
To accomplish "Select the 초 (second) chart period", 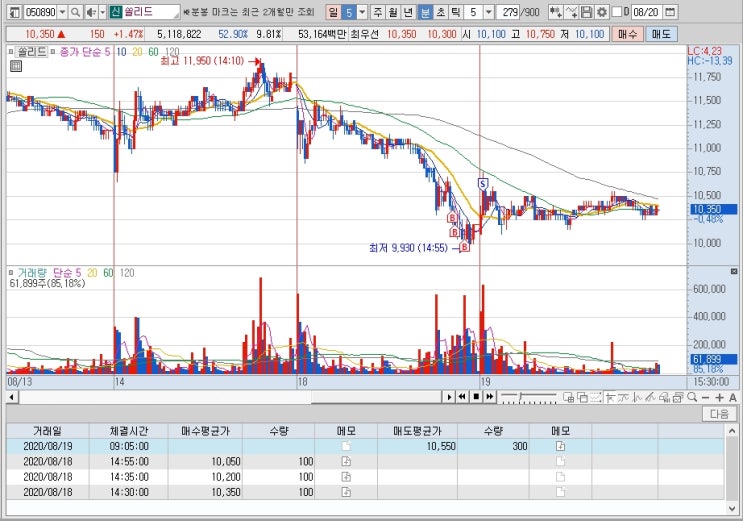I will [441, 12].
